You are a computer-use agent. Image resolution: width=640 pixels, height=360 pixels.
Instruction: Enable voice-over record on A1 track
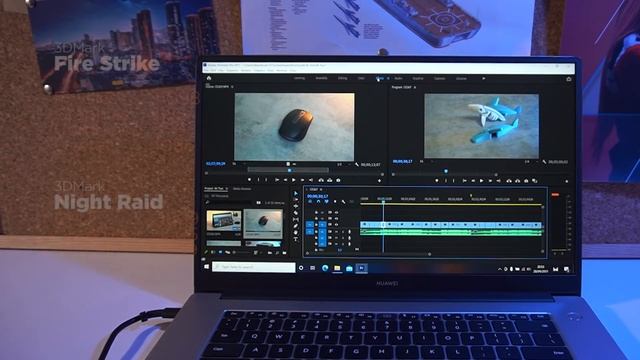[349, 231]
